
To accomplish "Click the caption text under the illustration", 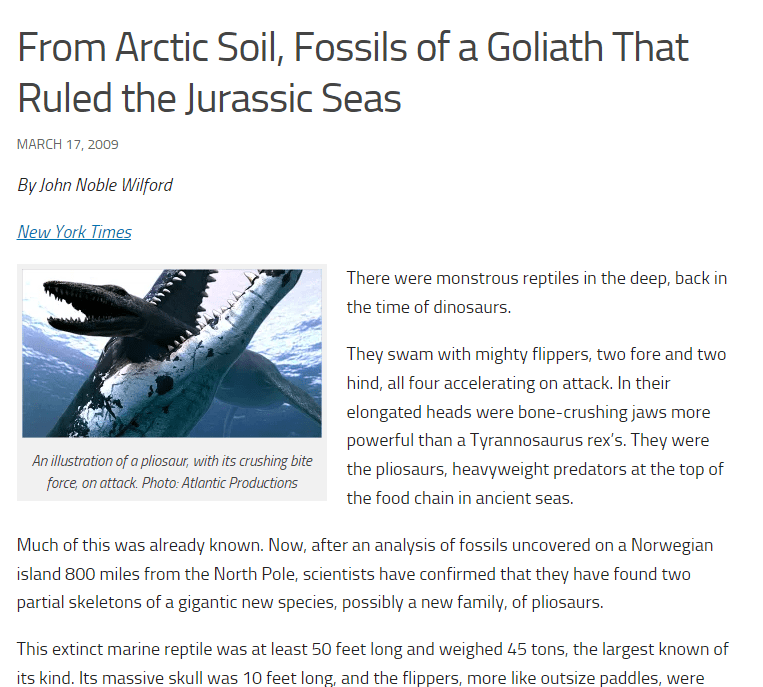I will (x=172, y=471).
